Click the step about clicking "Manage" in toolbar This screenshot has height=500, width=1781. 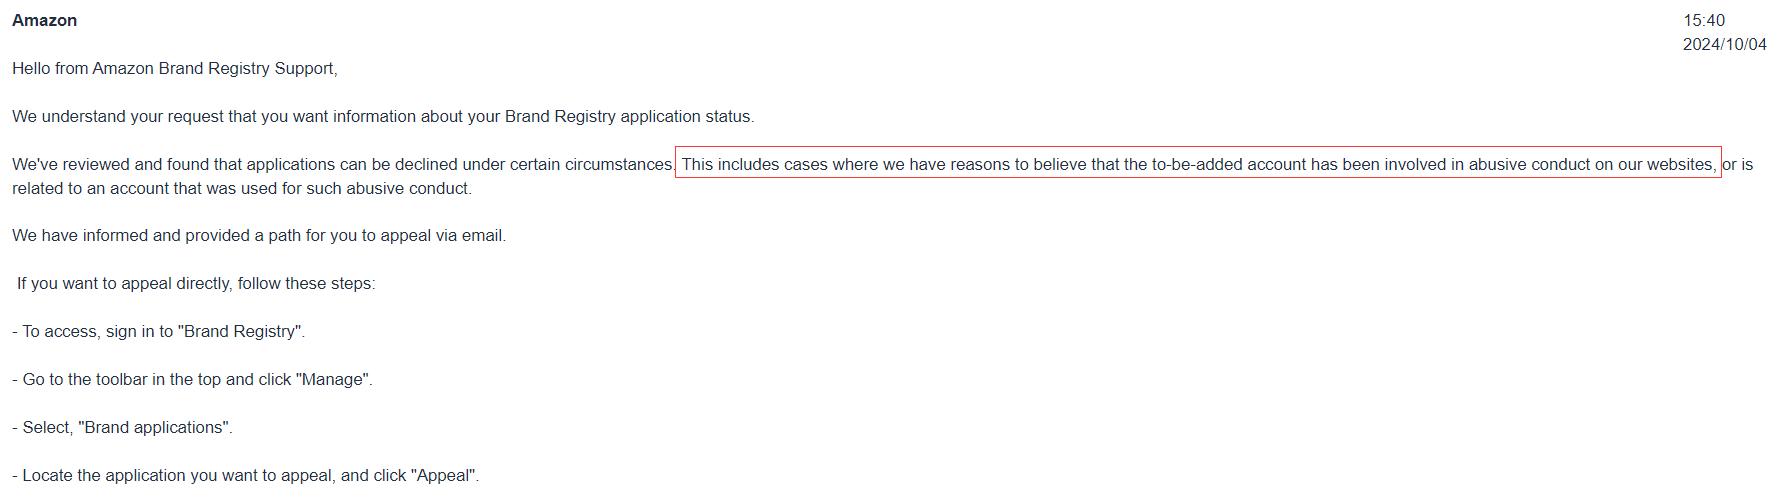tap(192, 380)
